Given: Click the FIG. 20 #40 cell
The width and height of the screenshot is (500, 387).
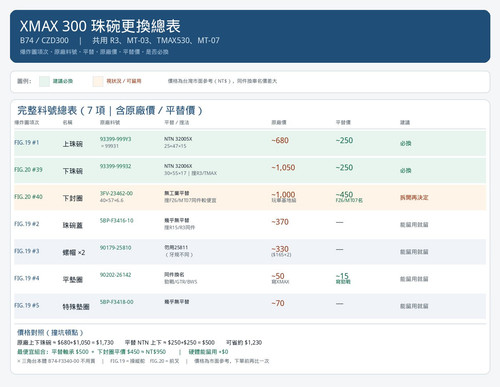Looking at the screenshot, I should click(28, 197).
